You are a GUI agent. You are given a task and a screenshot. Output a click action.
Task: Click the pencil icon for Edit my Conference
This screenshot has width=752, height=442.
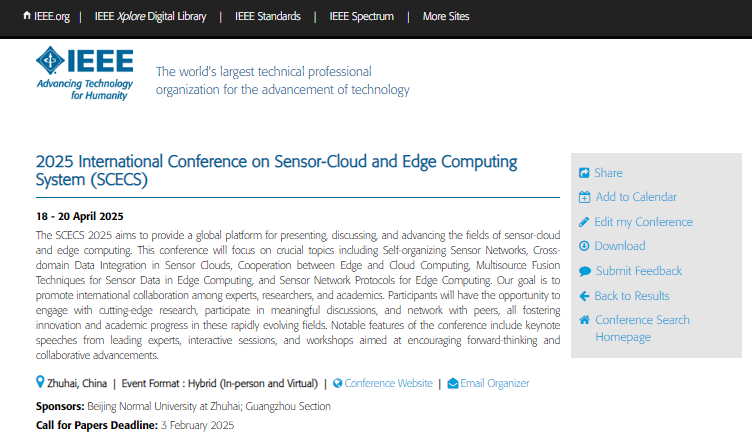[x=584, y=222]
